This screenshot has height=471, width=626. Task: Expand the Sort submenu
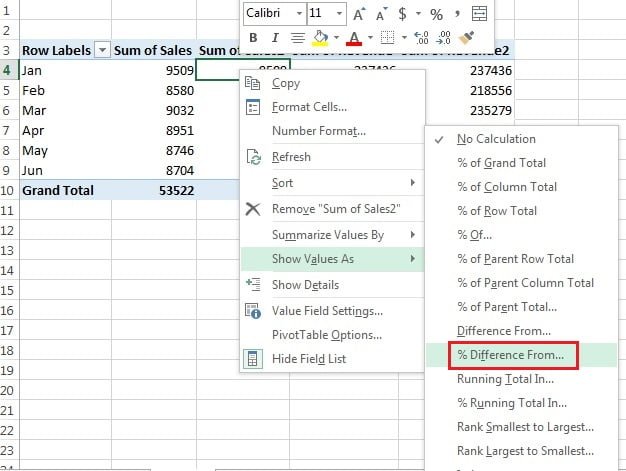tap(332, 183)
